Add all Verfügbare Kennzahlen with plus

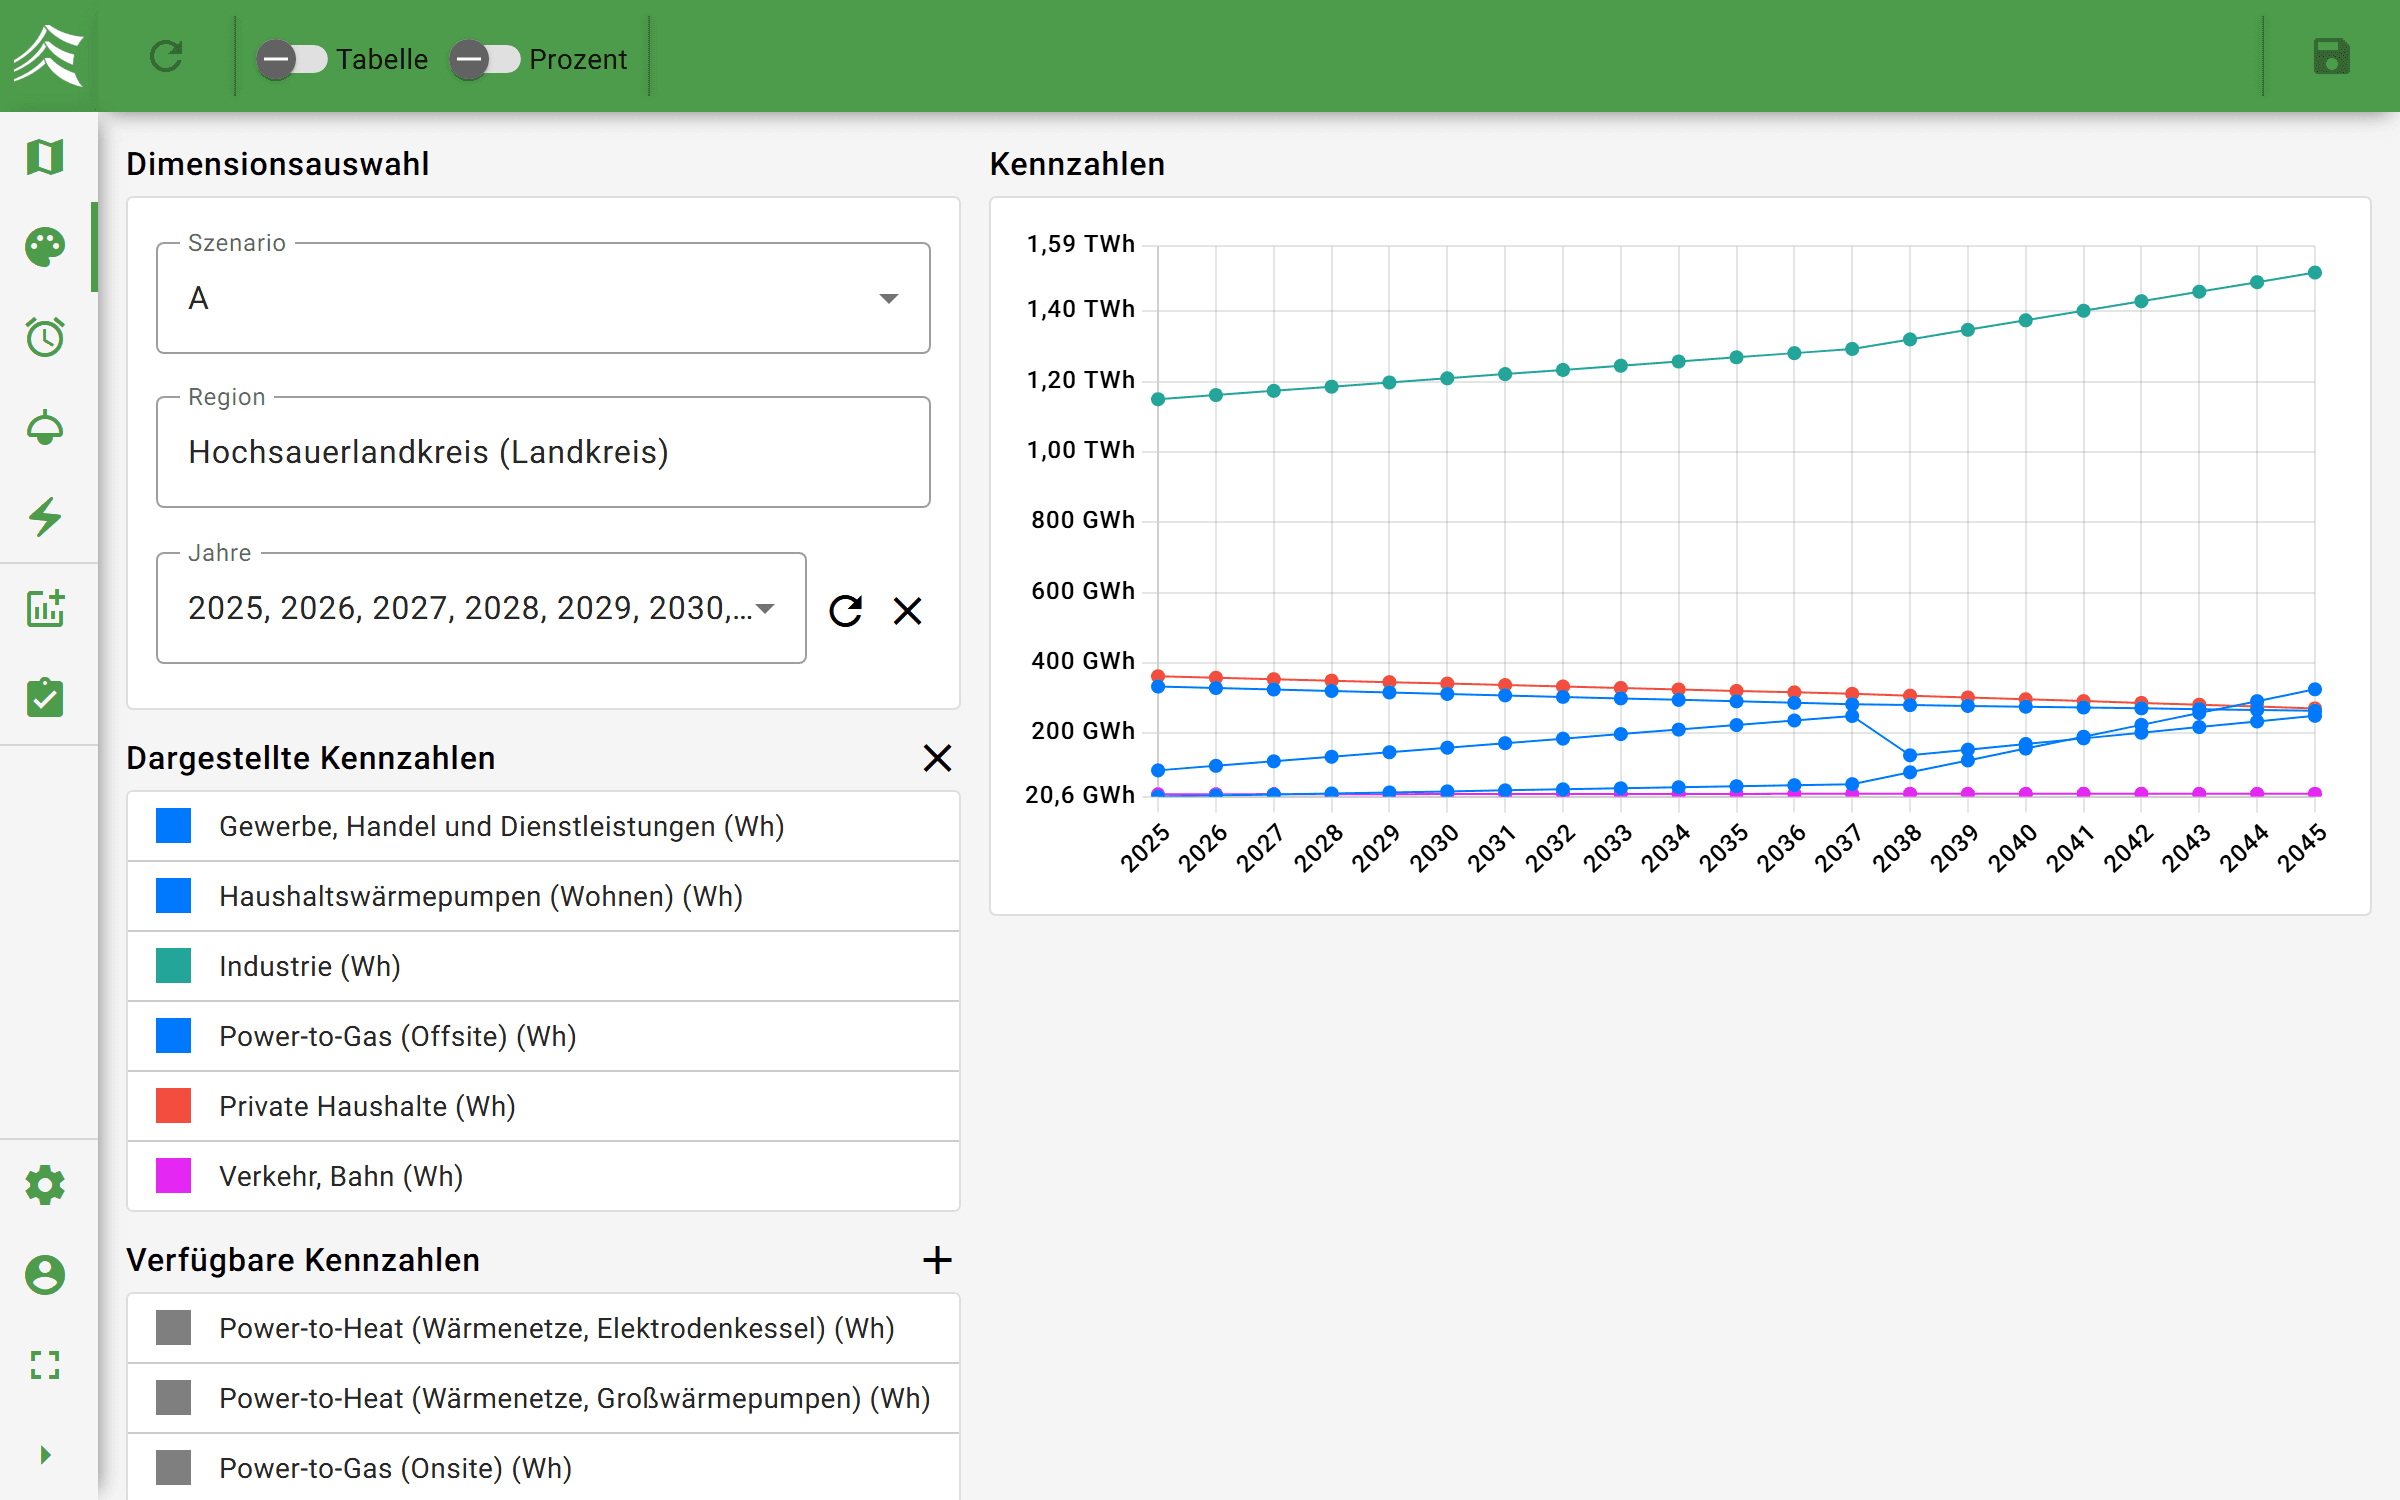pyautogui.click(x=937, y=1260)
